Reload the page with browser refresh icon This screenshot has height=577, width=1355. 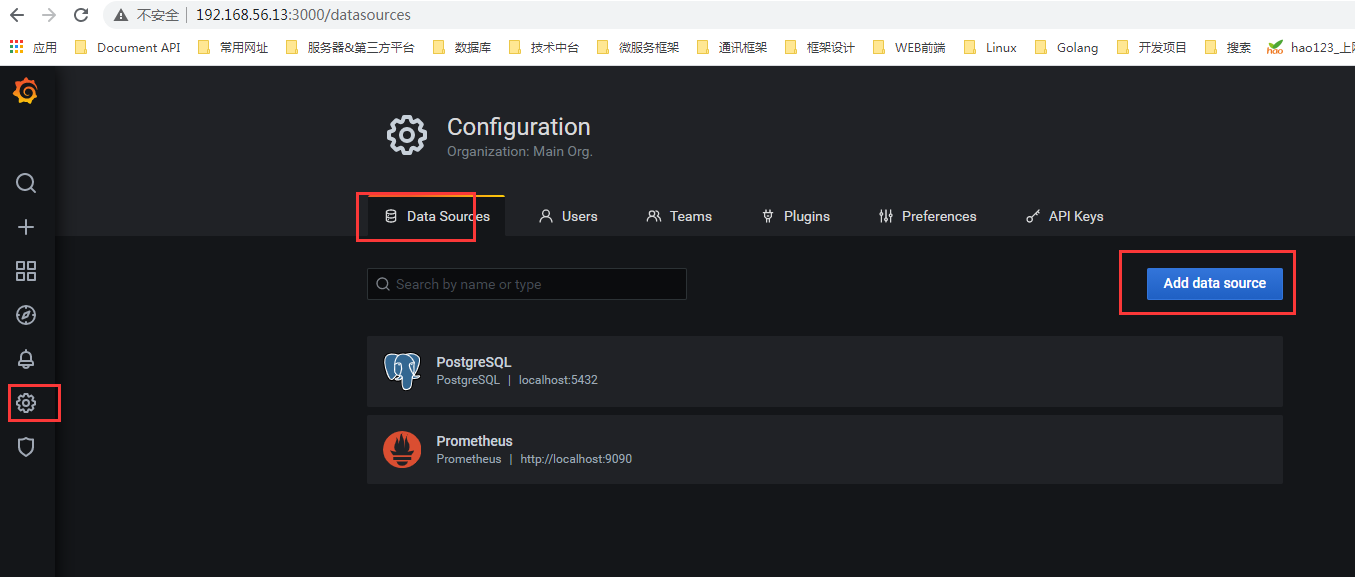coord(82,15)
